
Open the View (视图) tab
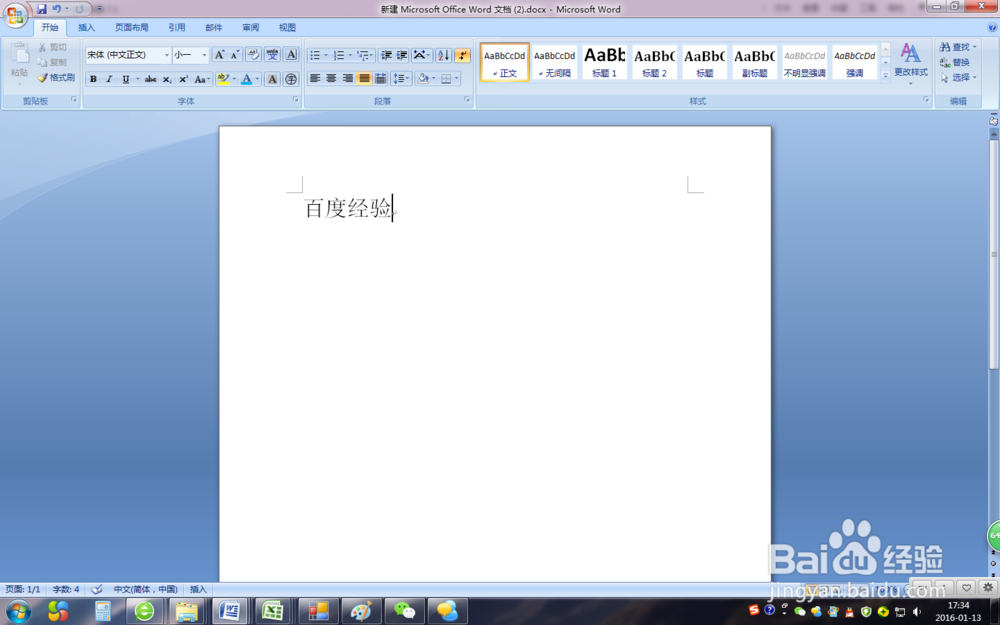(x=287, y=27)
